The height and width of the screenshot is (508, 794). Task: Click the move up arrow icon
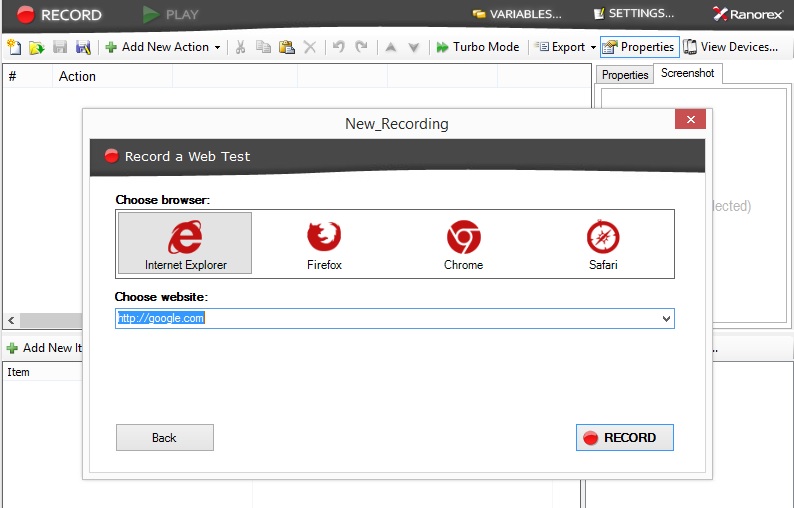(390, 48)
